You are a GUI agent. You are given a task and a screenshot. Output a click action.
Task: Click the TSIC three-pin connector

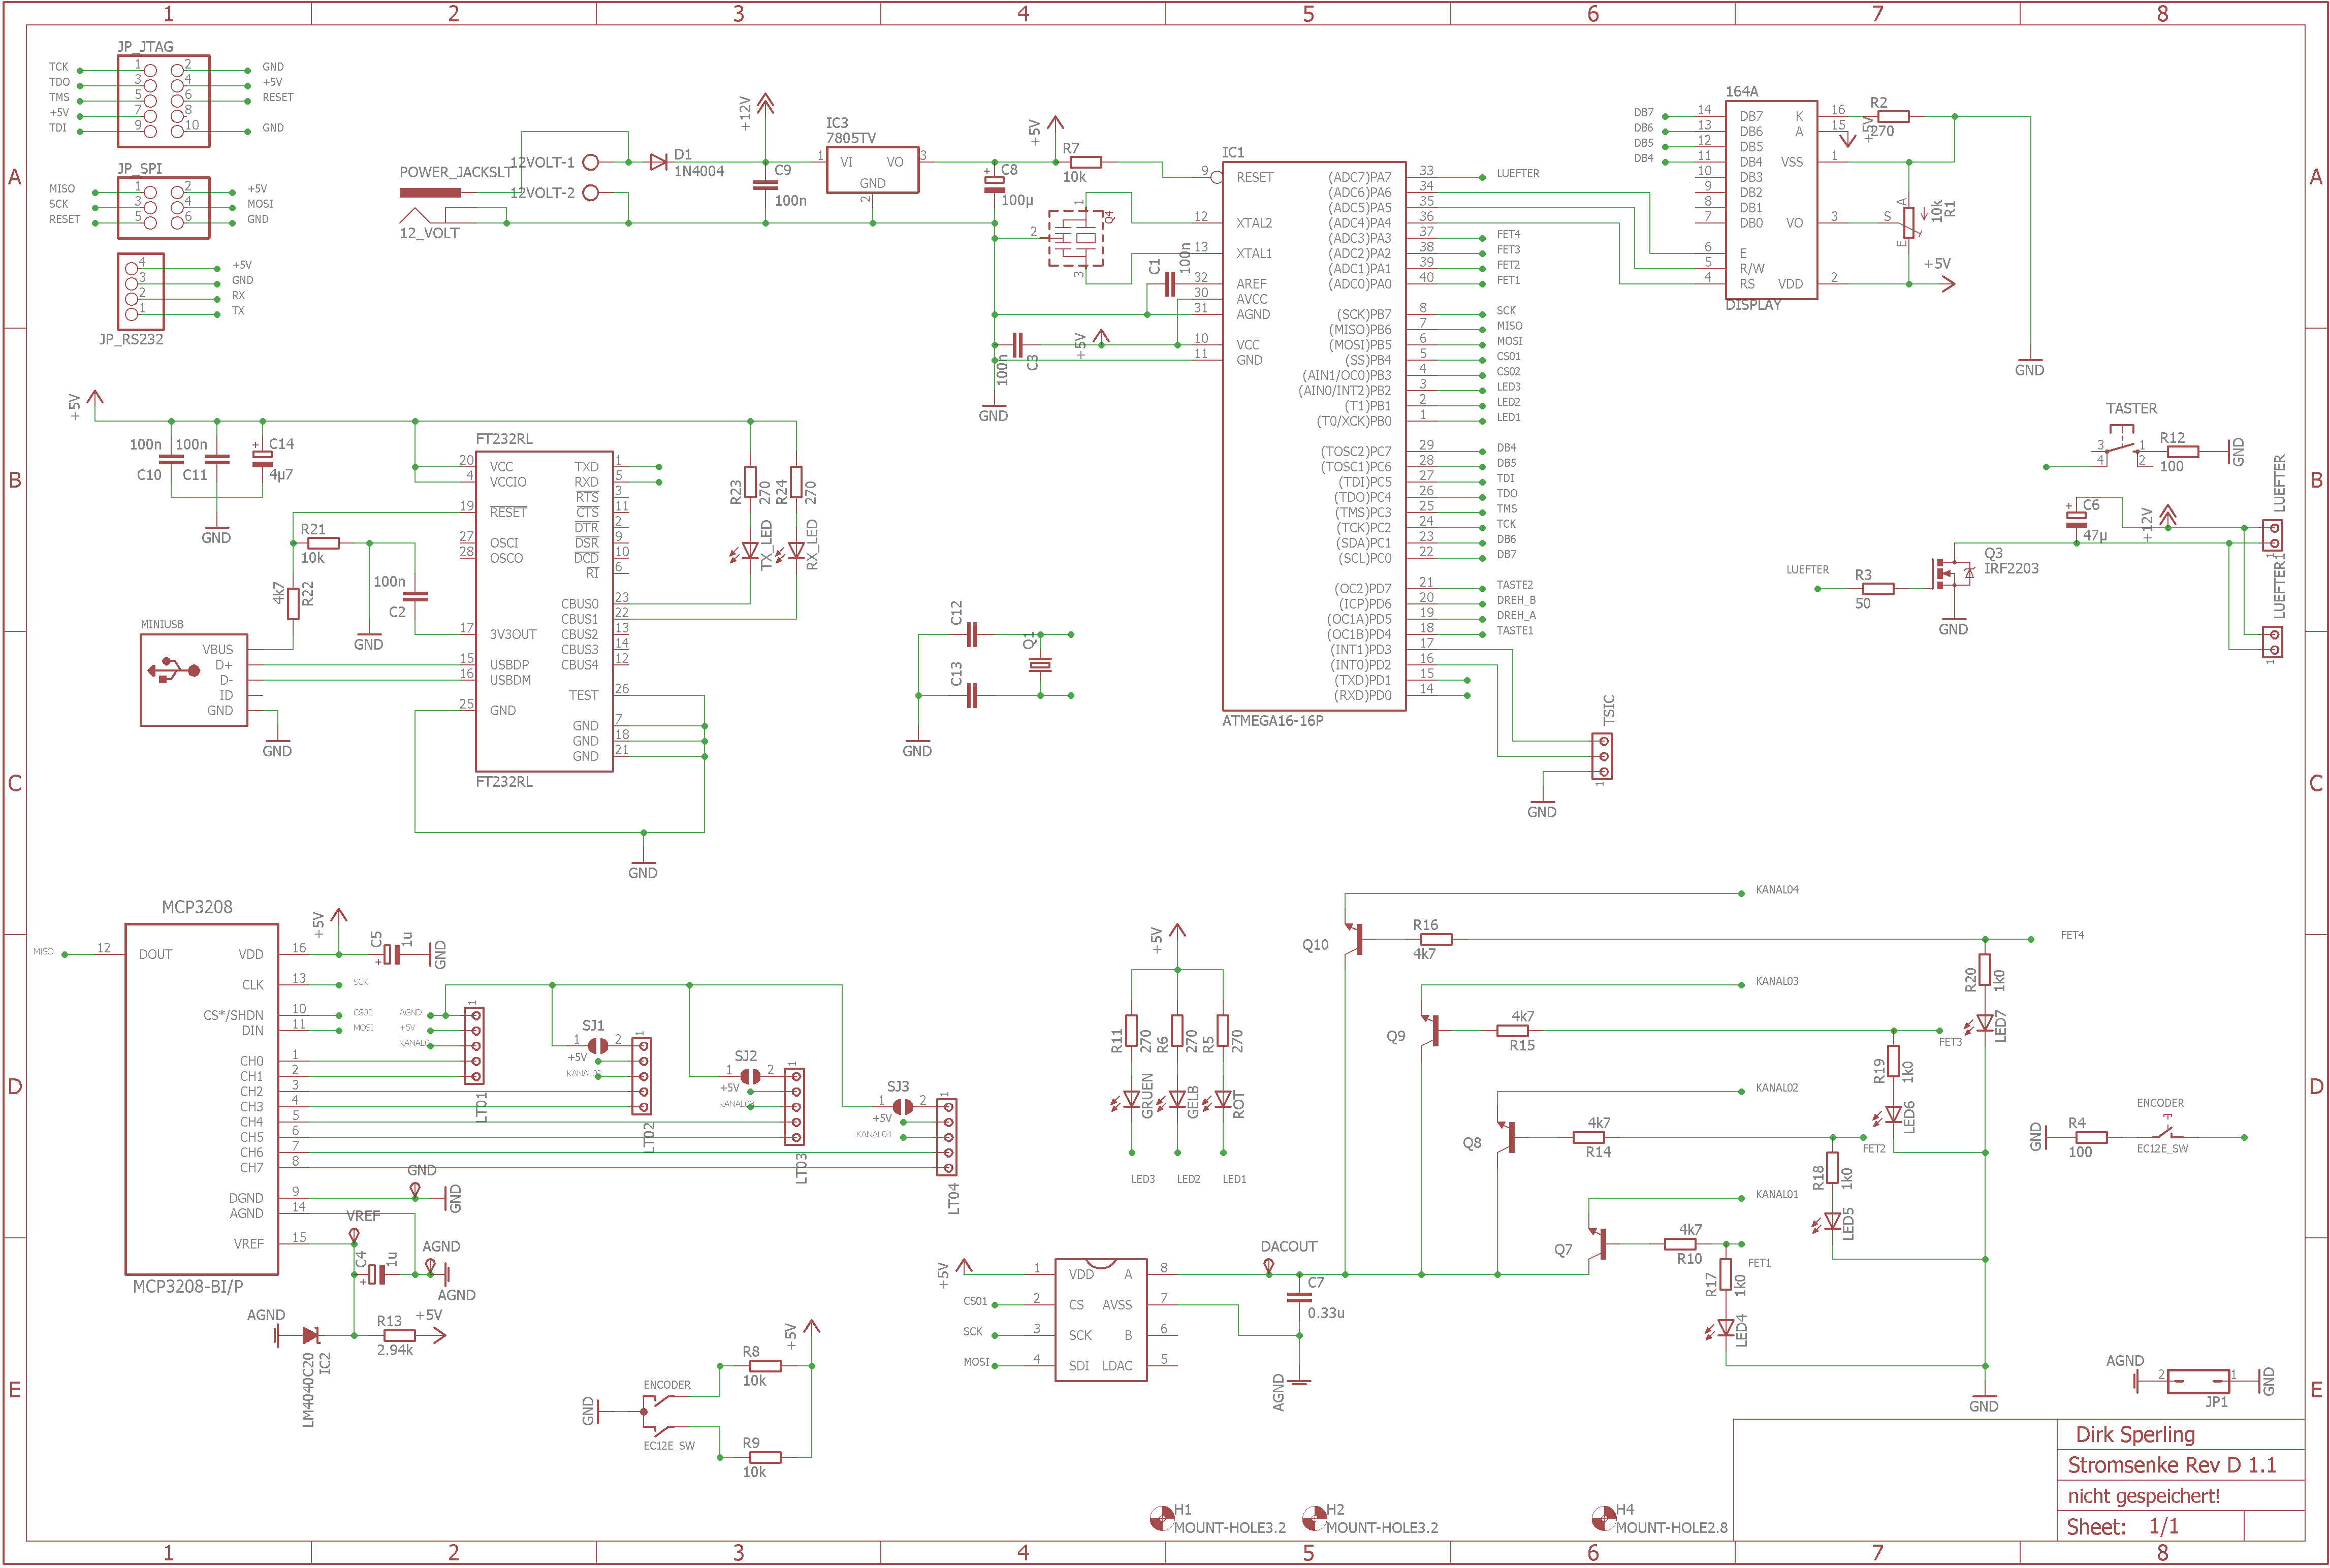coord(1602,756)
